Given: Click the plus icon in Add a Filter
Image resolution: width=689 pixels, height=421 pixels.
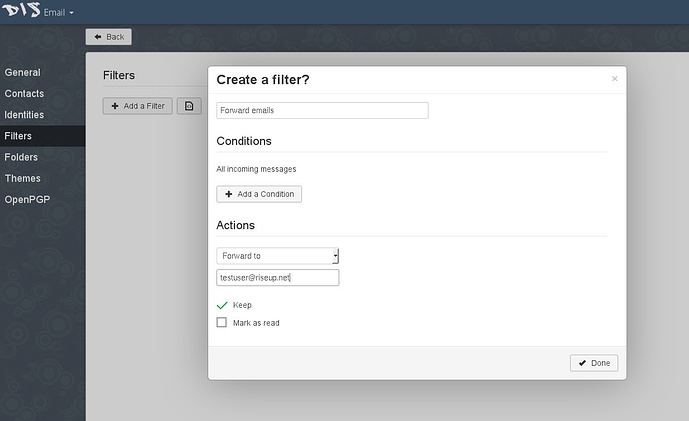Looking at the screenshot, I should coord(115,106).
